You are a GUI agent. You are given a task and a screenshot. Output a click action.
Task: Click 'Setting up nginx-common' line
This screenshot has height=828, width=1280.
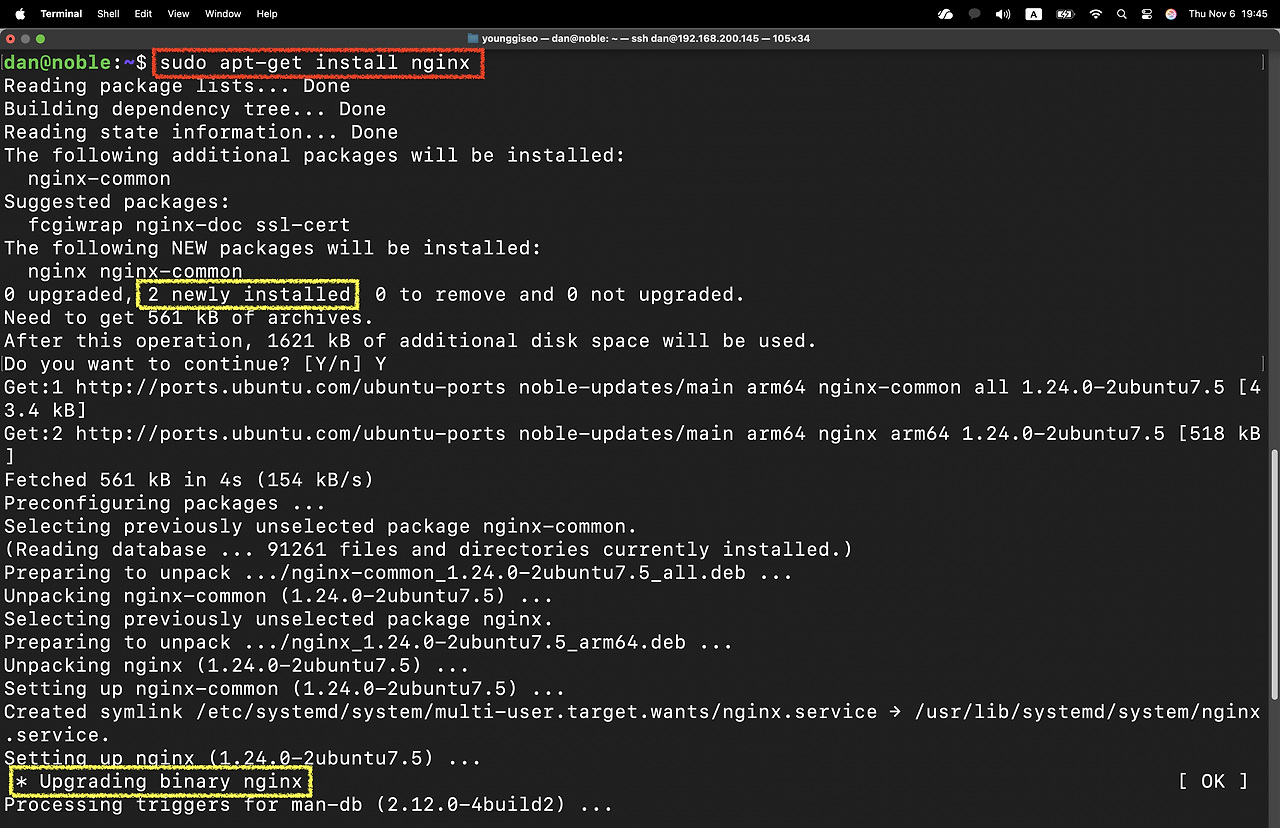(x=285, y=688)
